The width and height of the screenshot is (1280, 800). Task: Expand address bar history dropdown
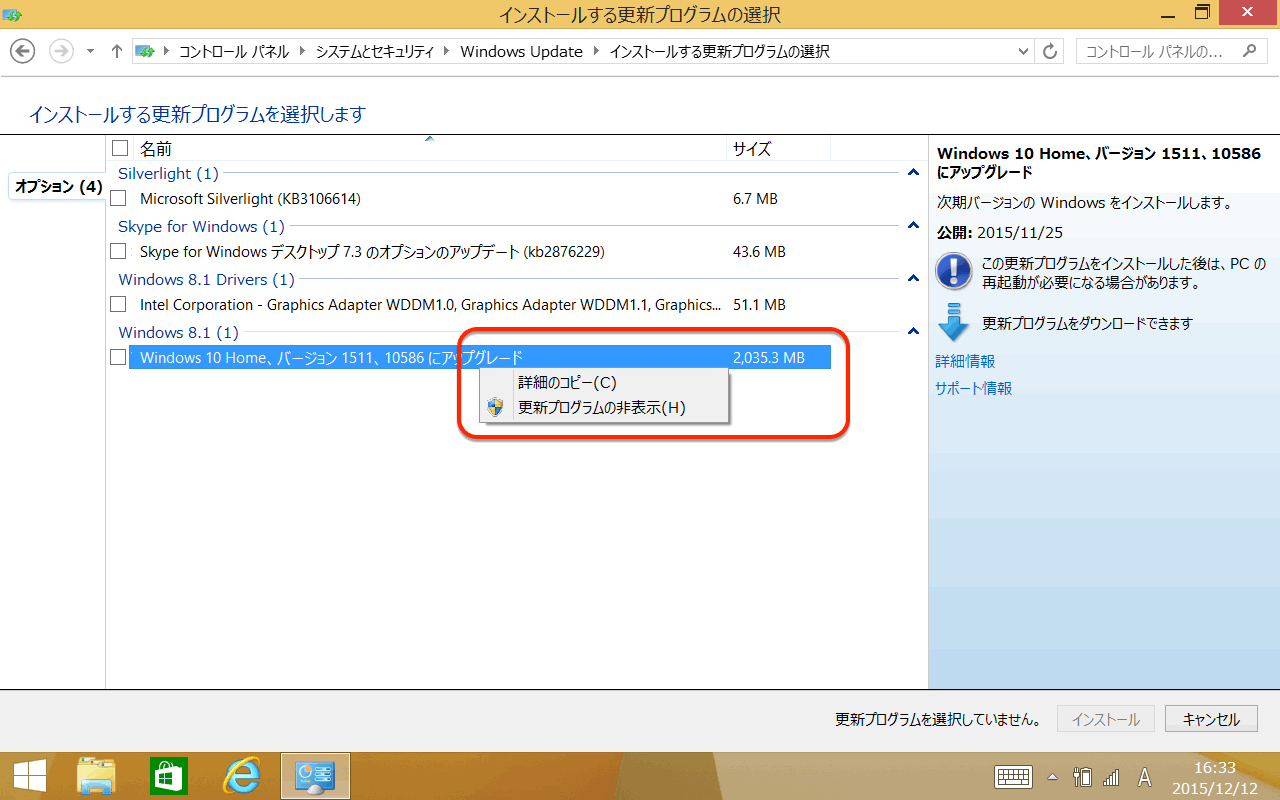pyautogui.click(x=1023, y=51)
